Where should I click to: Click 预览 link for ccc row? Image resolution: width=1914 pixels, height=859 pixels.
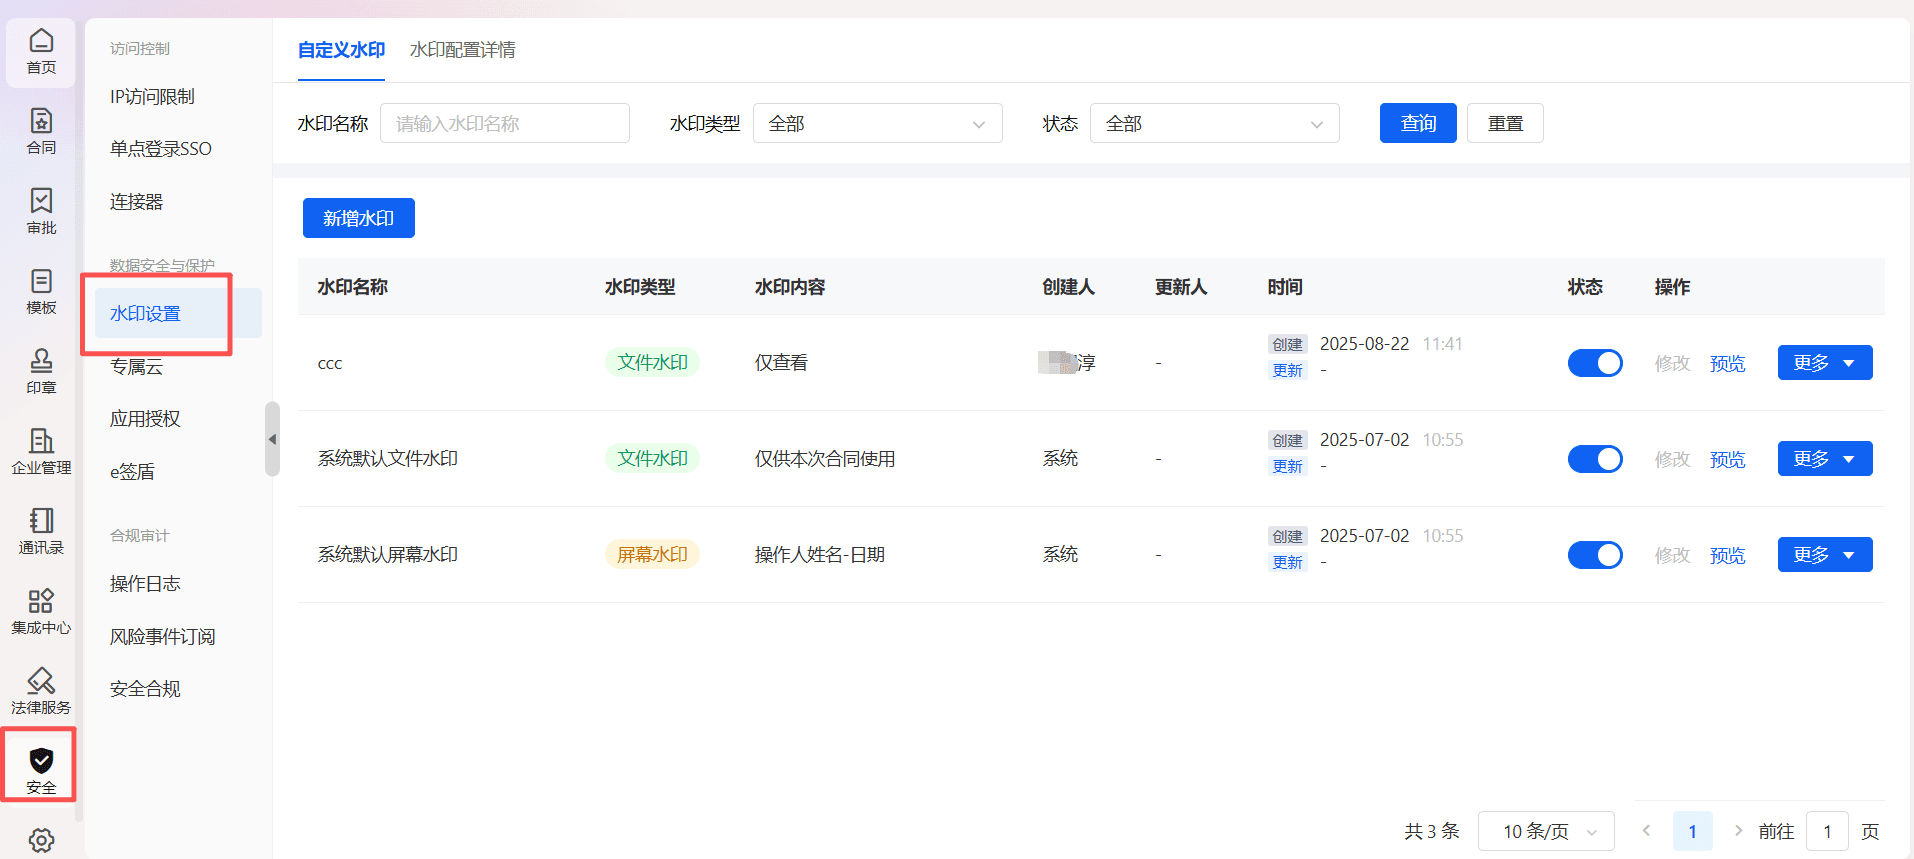[x=1727, y=363]
